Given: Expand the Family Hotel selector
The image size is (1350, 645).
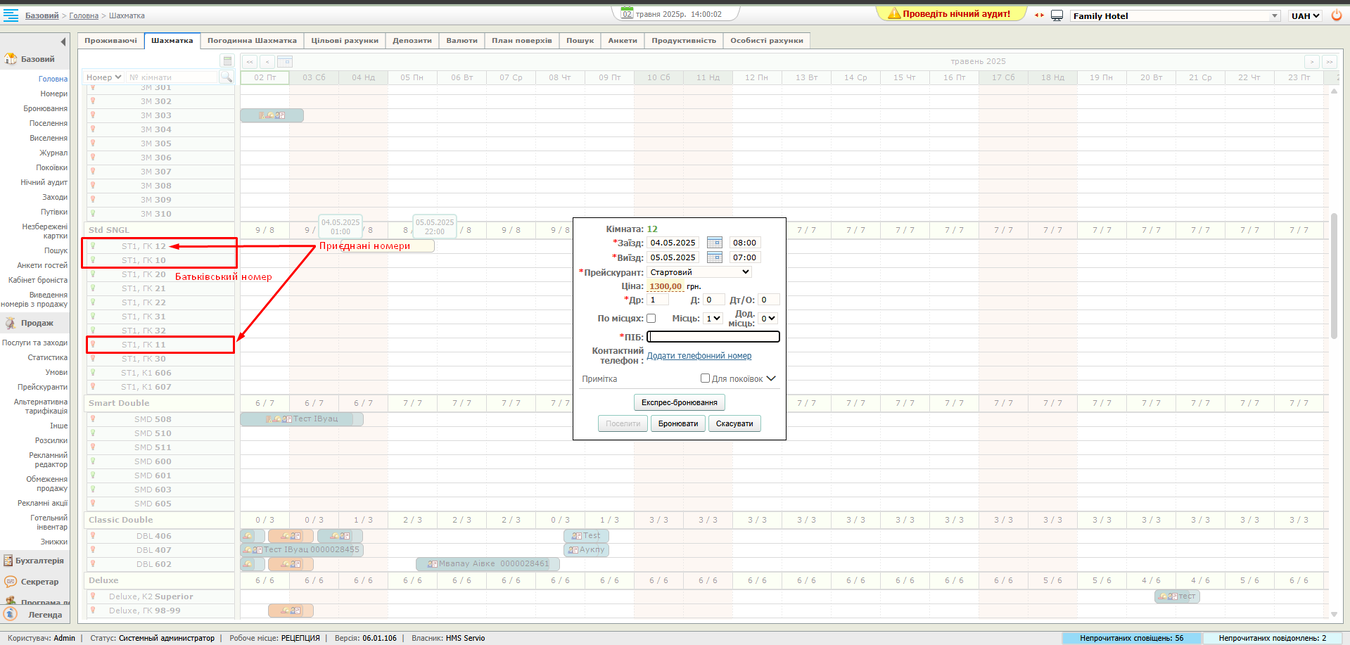Looking at the screenshot, I should (1174, 16).
